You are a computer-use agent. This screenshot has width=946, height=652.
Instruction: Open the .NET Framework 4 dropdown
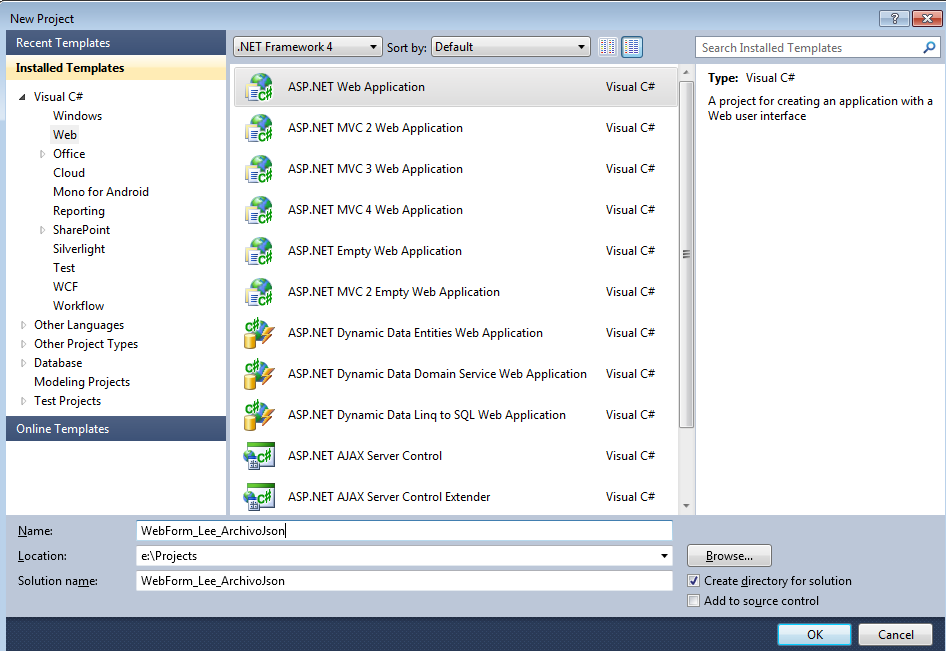(x=308, y=47)
